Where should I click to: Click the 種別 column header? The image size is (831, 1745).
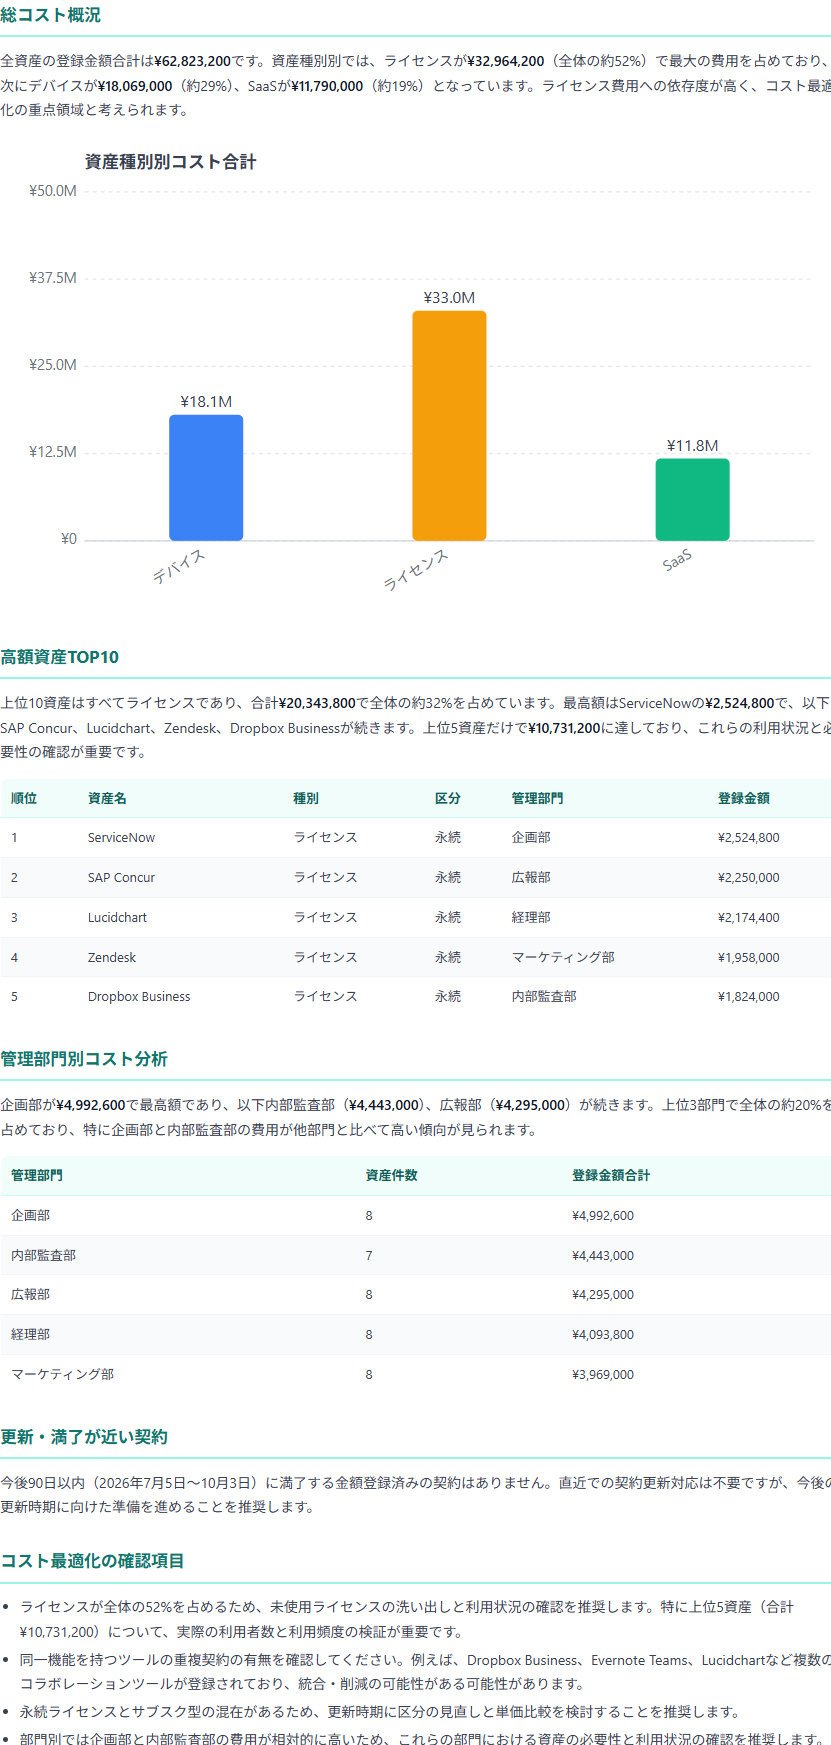[306, 798]
